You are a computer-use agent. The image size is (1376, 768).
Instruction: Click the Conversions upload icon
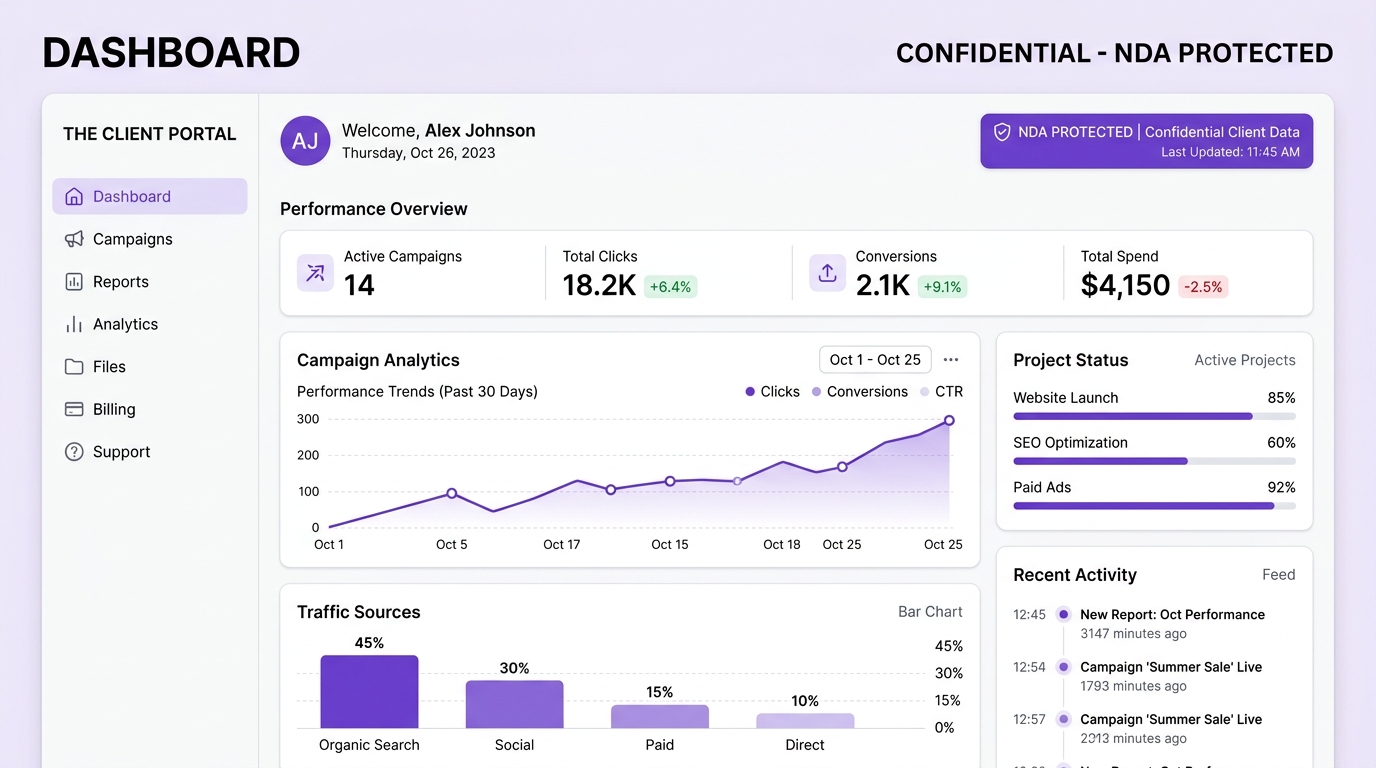coord(827,273)
